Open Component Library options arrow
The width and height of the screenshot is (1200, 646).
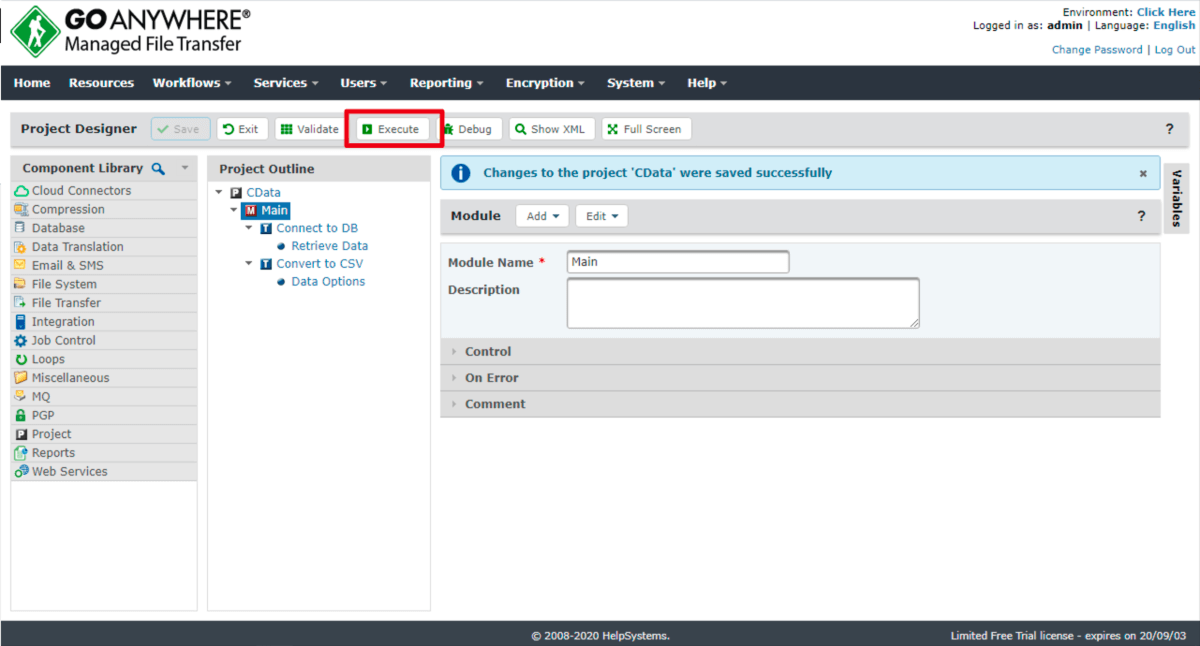click(x=185, y=168)
